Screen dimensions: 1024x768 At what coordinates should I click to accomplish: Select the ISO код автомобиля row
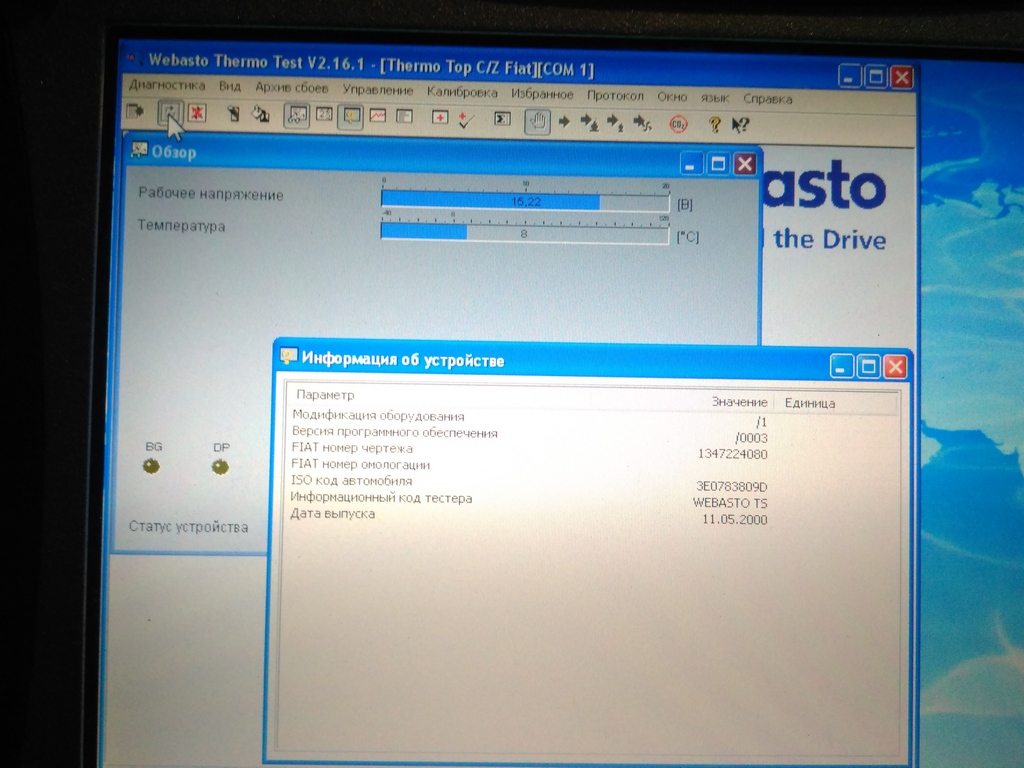(529, 483)
